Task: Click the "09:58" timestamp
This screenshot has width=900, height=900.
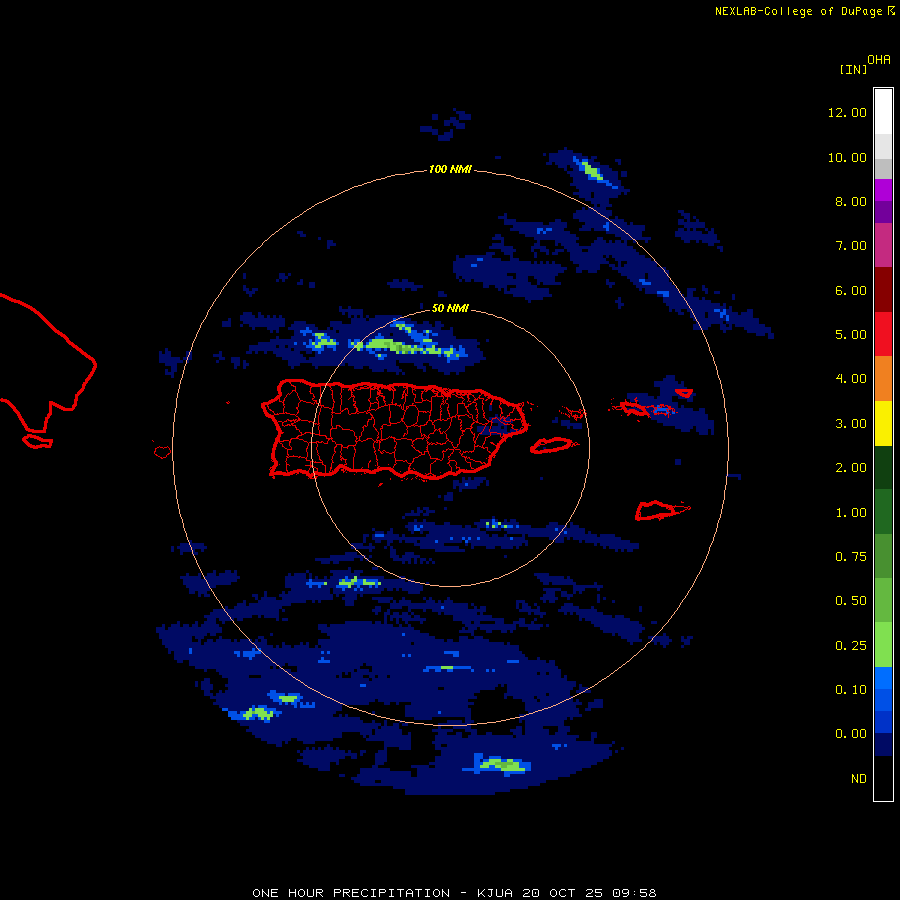Action: [634, 893]
